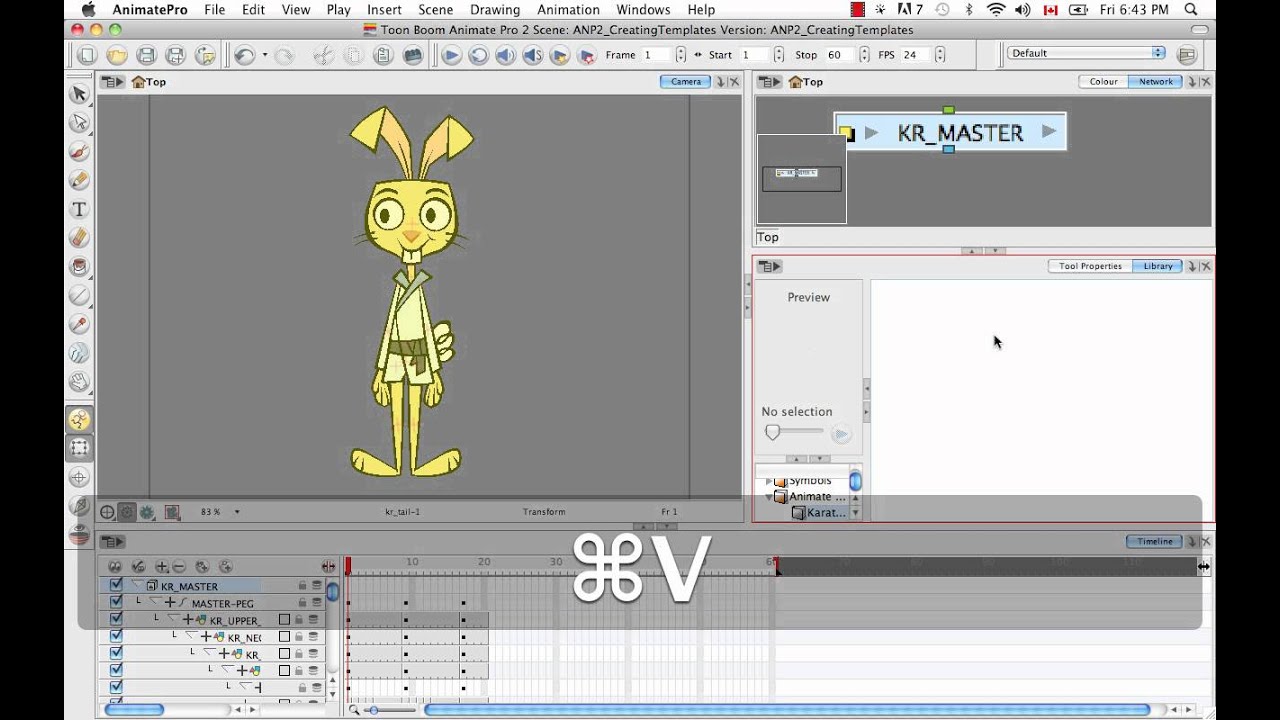The image size is (1280, 720).
Task: Select the Text tool
Action: pyautogui.click(x=79, y=210)
